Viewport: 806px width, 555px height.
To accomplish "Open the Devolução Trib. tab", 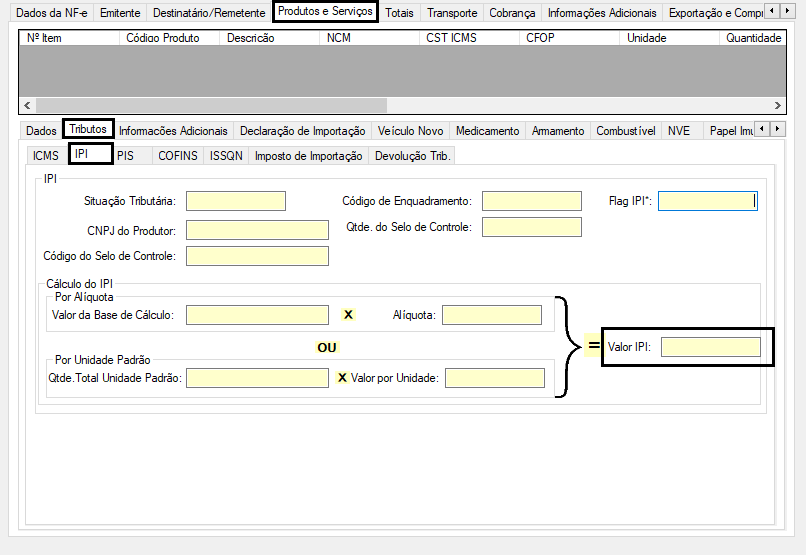I will (x=412, y=156).
